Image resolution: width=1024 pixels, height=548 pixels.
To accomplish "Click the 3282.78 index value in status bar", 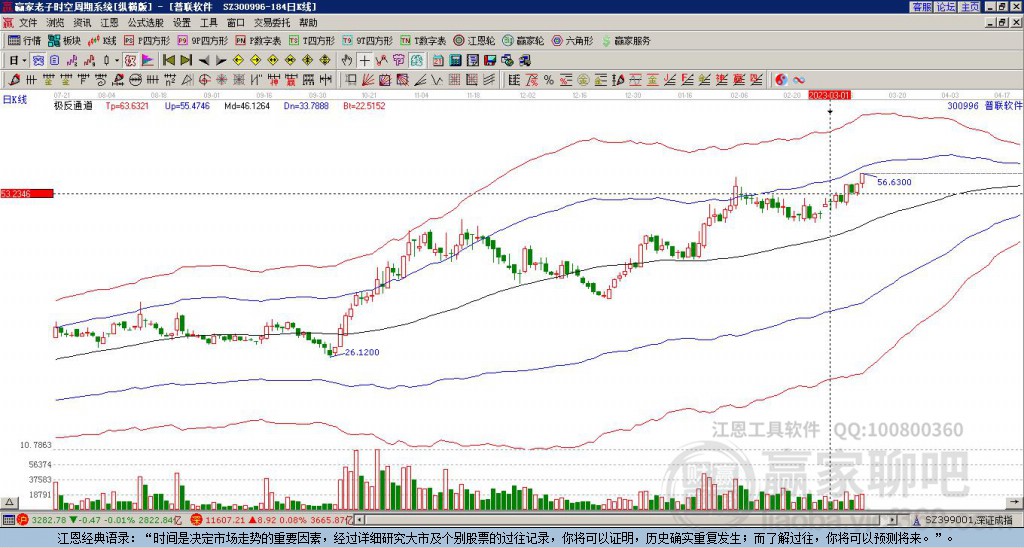I will [x=50, y=520].
